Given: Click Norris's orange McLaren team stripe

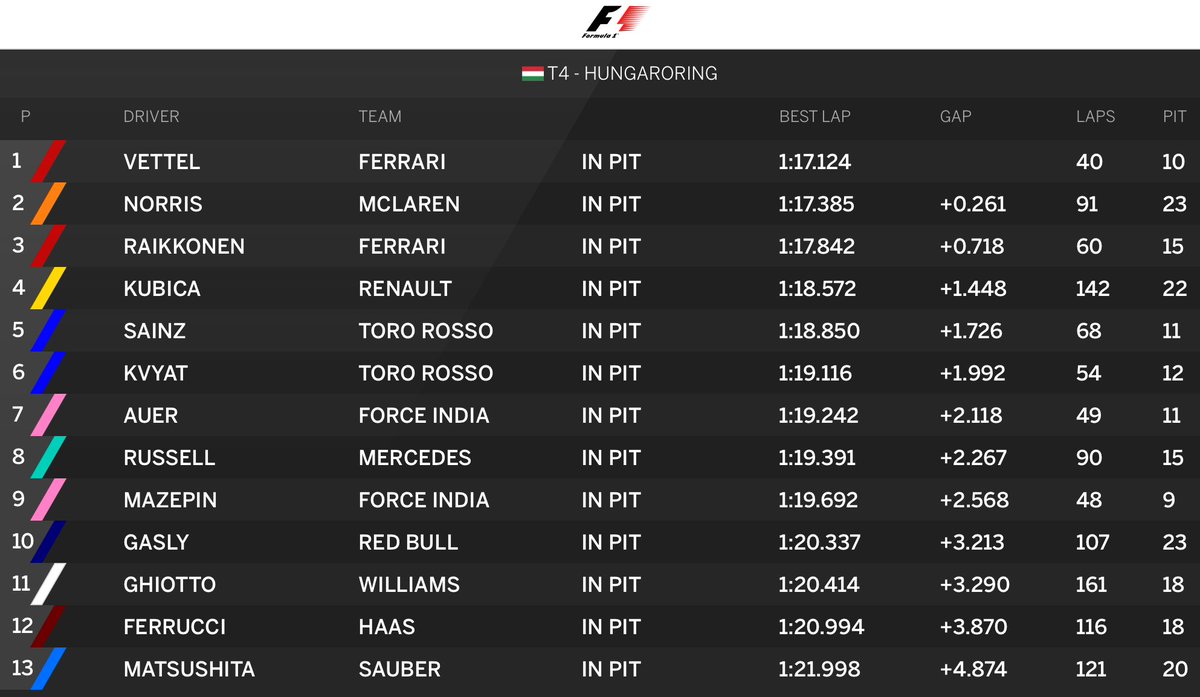Looking at the screenshot, I should [x=49, y=204].
